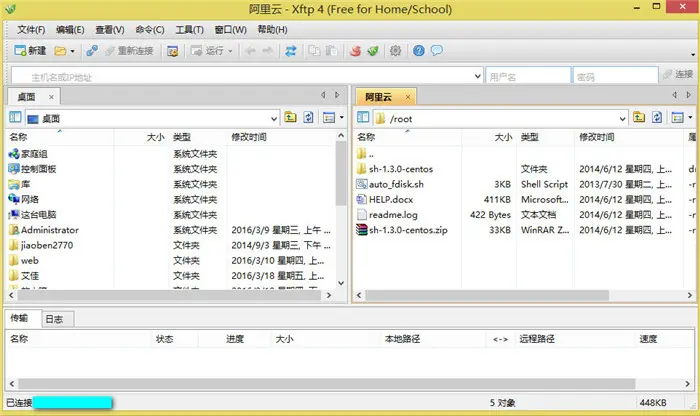
Task: Toggle folder tree icon in local pane
Action: 15,117
